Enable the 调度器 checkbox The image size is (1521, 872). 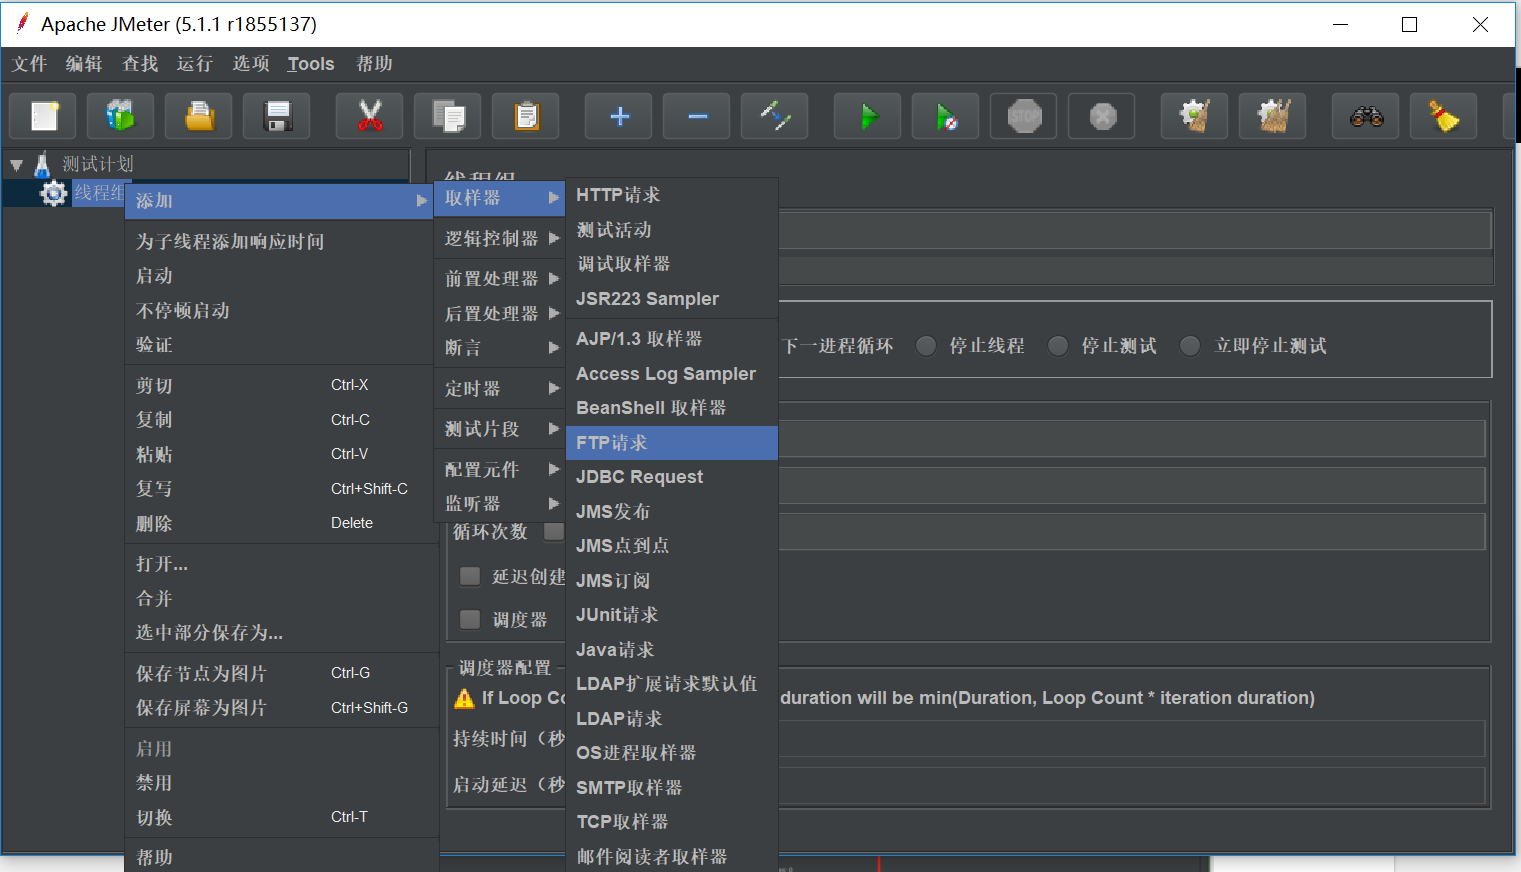coord(470,619)
